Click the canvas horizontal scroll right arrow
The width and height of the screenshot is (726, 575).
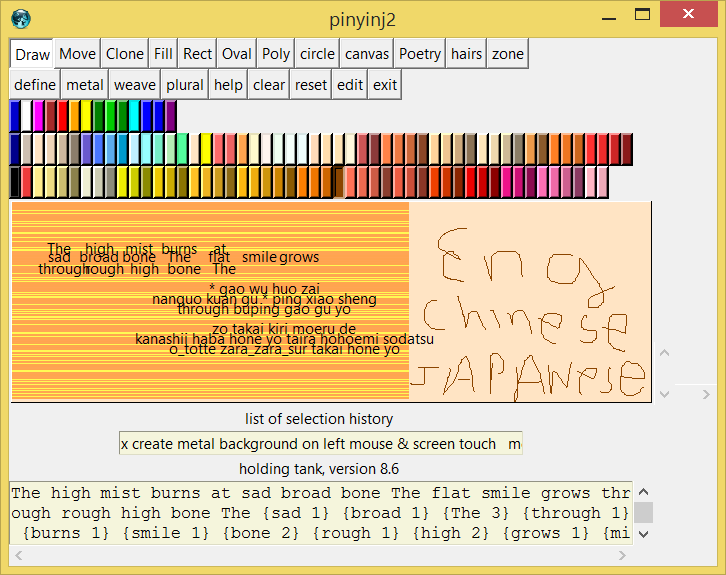pyautogui.click(x=706, y=394)
